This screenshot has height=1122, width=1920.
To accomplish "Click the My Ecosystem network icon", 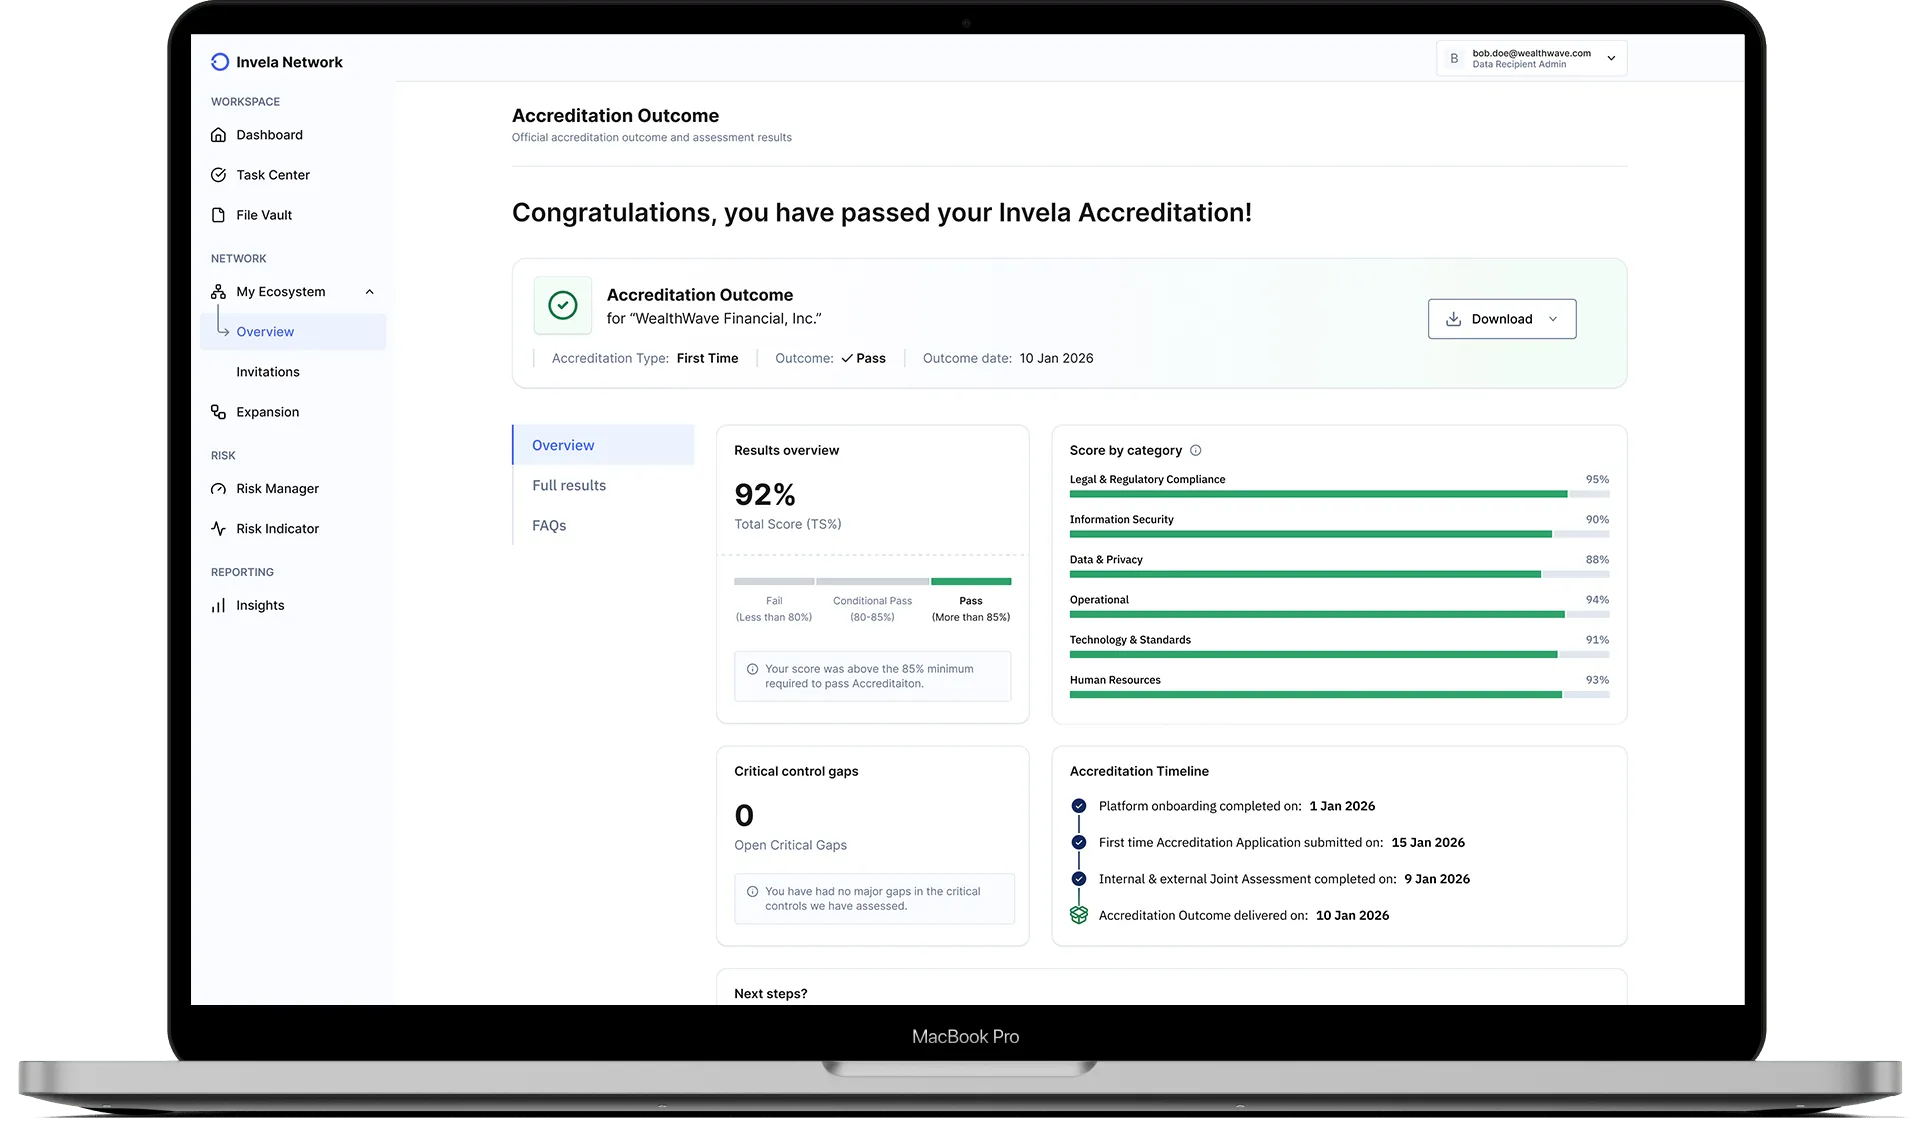I will tap(218, 292).
